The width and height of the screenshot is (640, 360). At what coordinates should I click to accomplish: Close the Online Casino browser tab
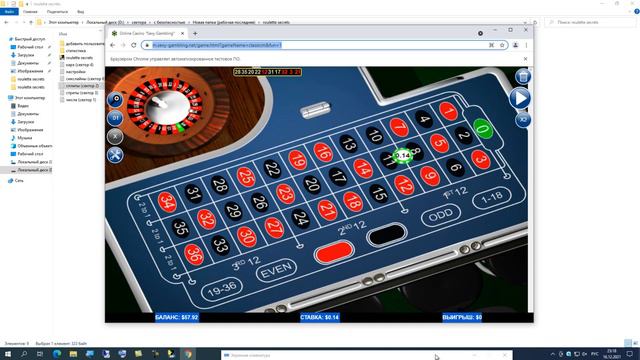tap(182, 33)
